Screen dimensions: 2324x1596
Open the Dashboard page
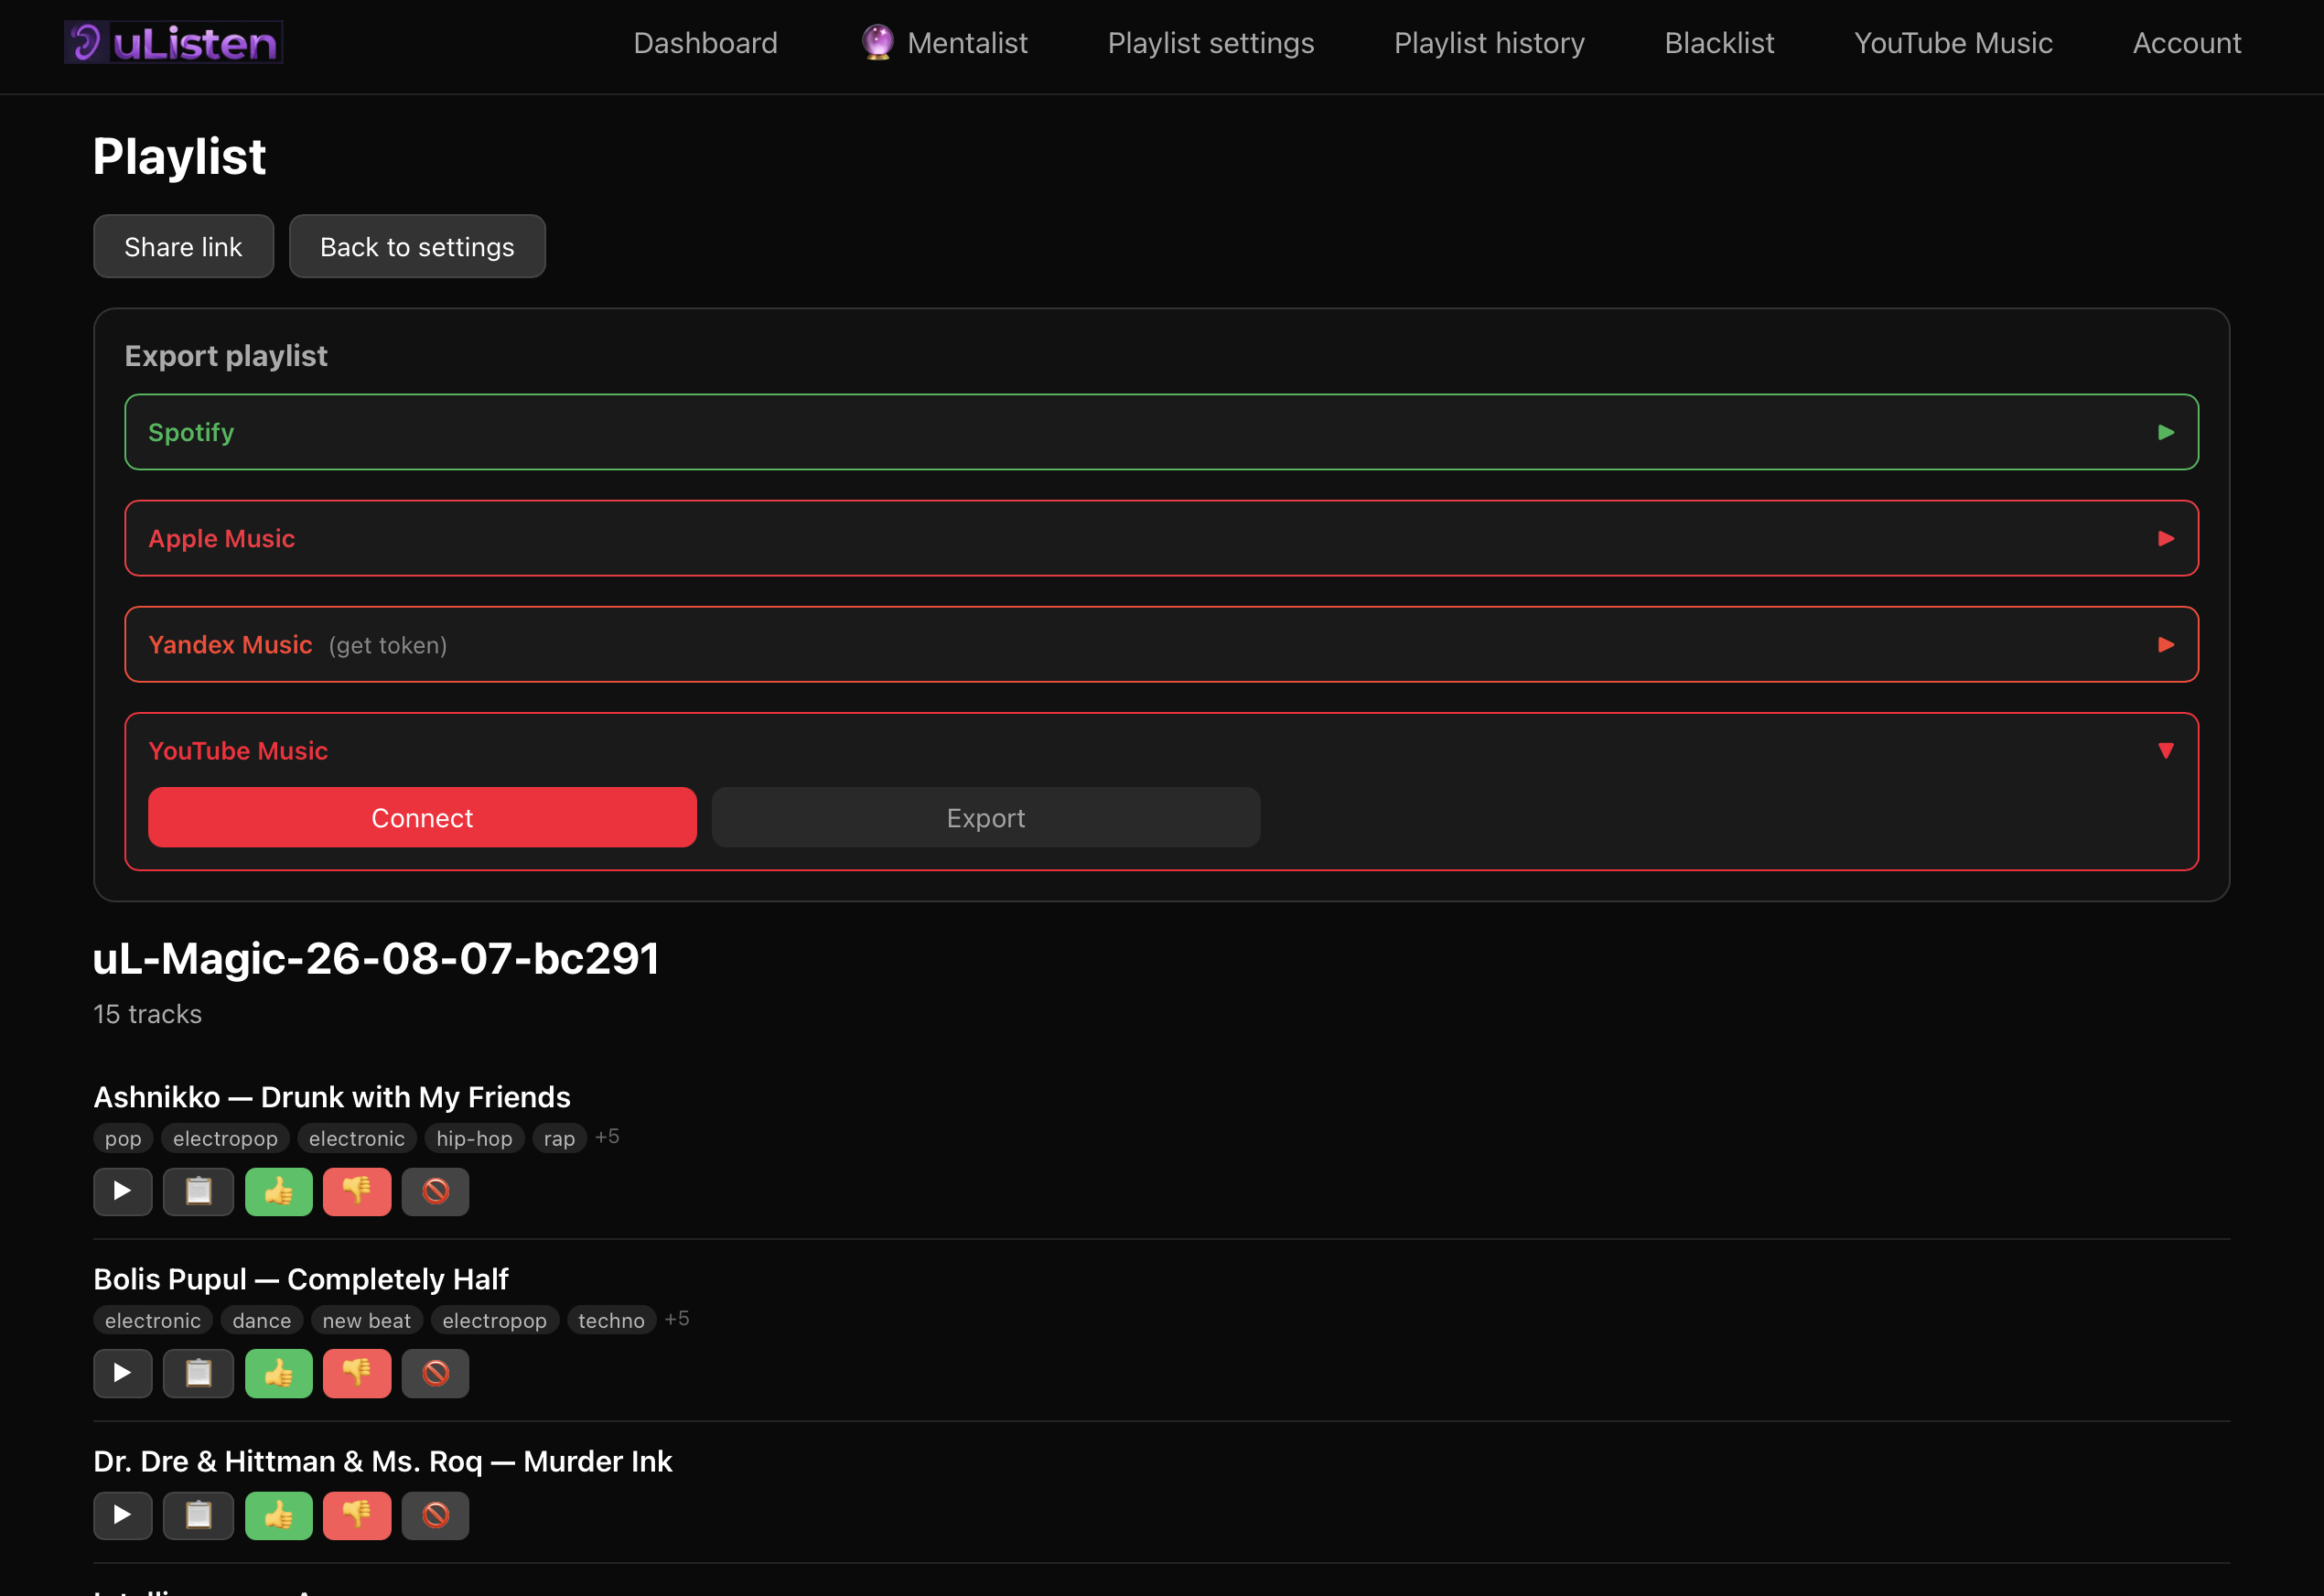705,43
